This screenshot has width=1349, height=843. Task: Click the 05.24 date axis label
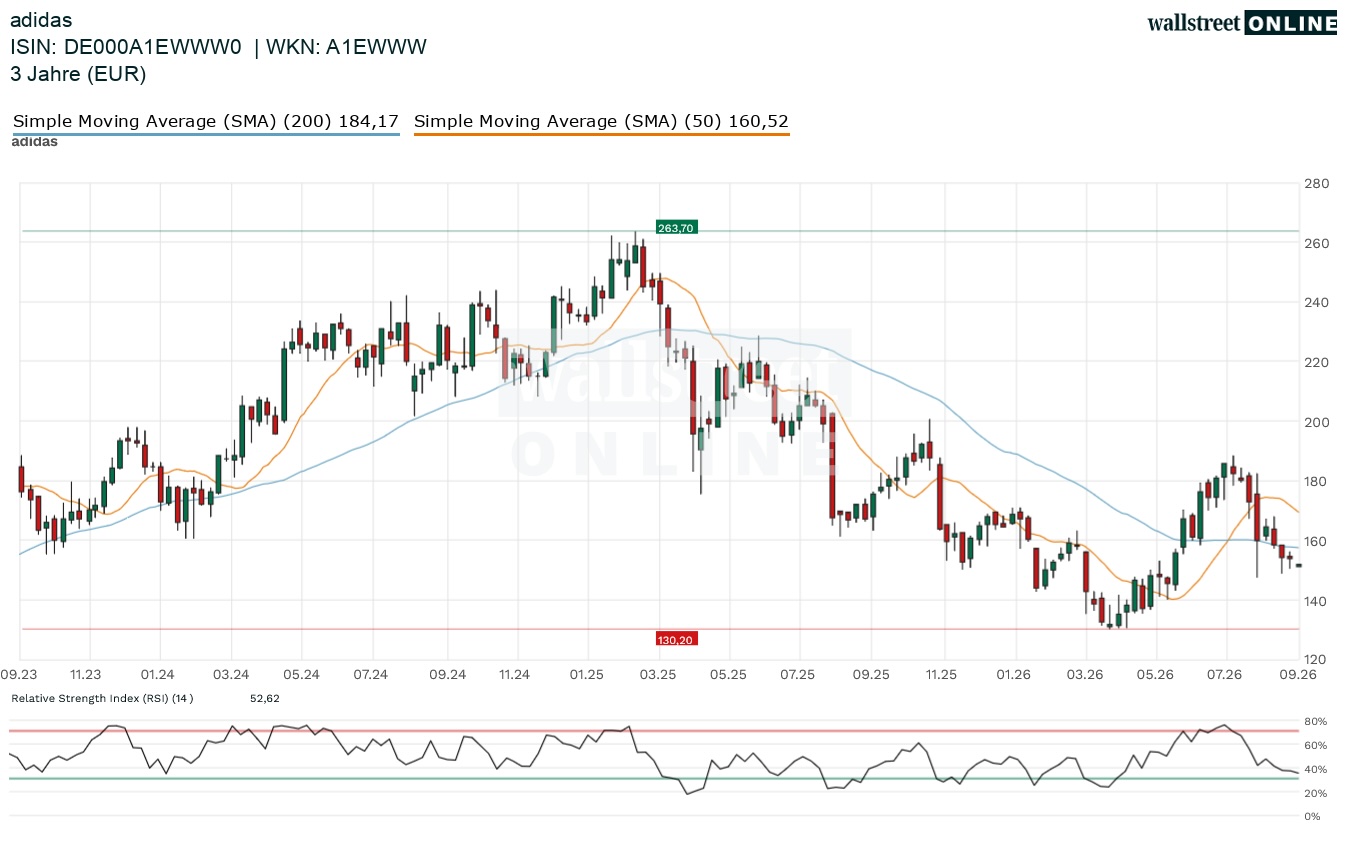(x=301, y=675)
